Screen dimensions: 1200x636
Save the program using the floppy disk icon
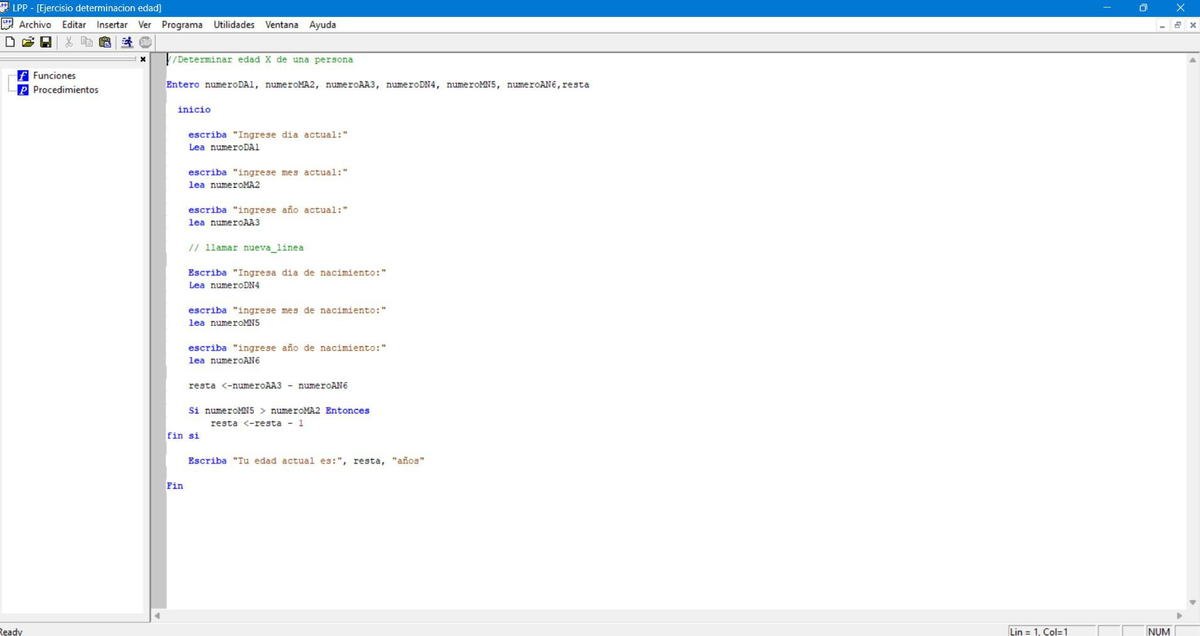(x=46, y=42)
